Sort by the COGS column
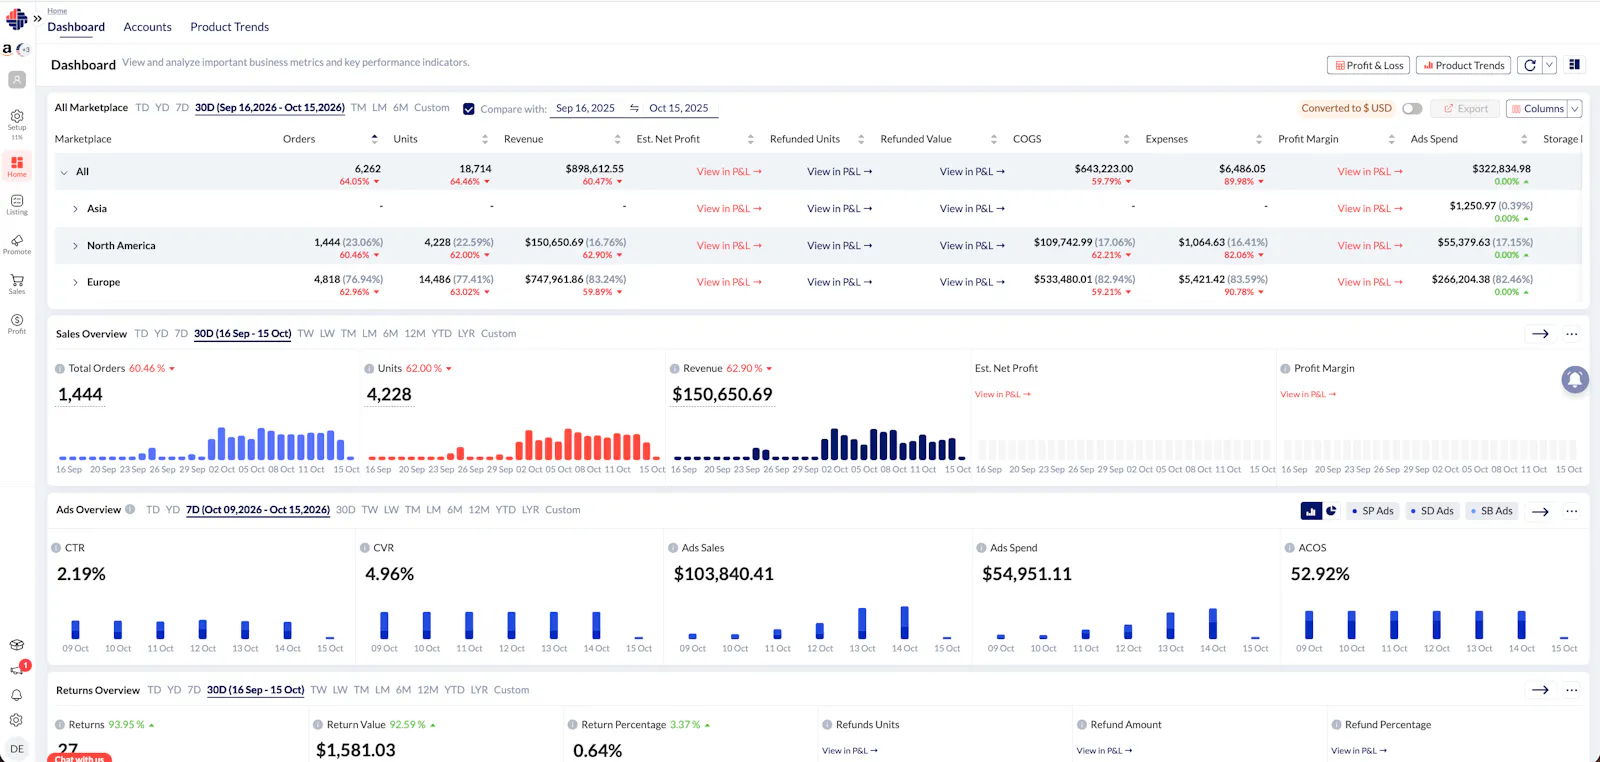The image size is (1600, 762). [1126, 139]
